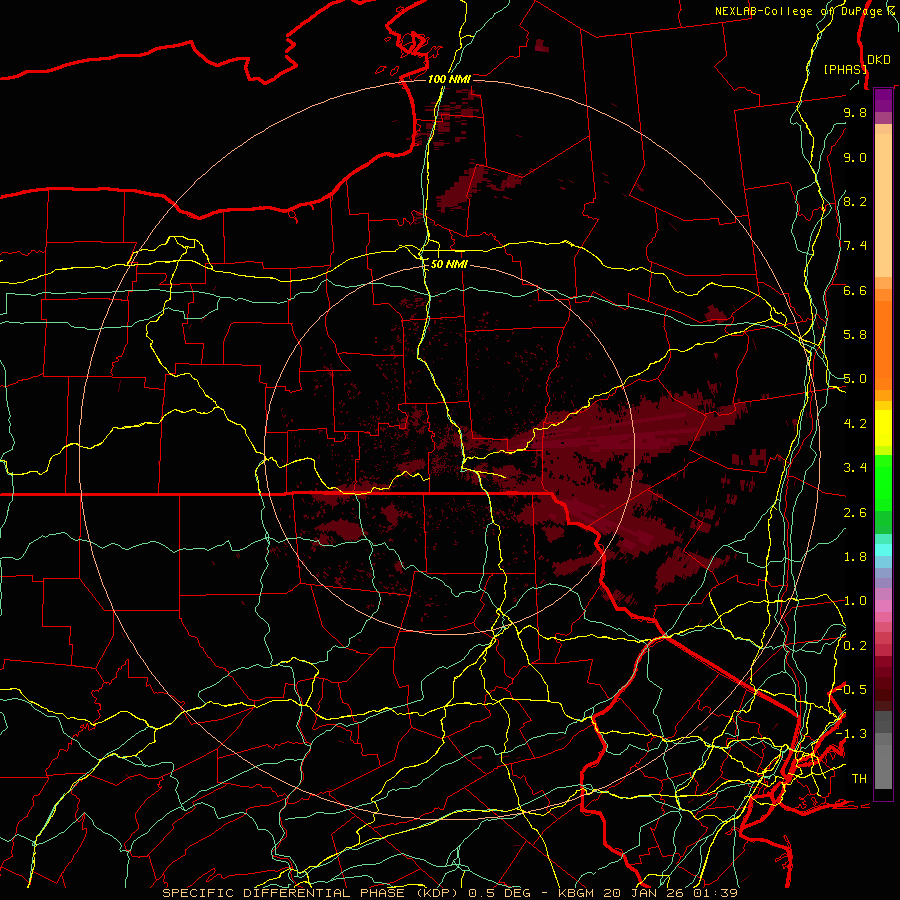Pick the 0.2 legend value
The height and width of the screenshot is (900, 900).
(x=855, y=646)
